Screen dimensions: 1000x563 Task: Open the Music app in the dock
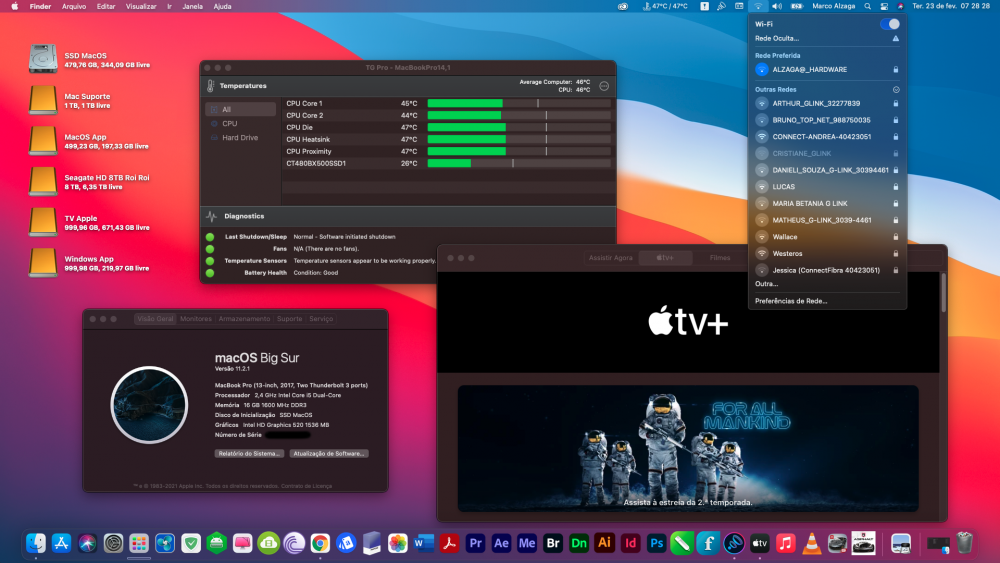[786, 543]
